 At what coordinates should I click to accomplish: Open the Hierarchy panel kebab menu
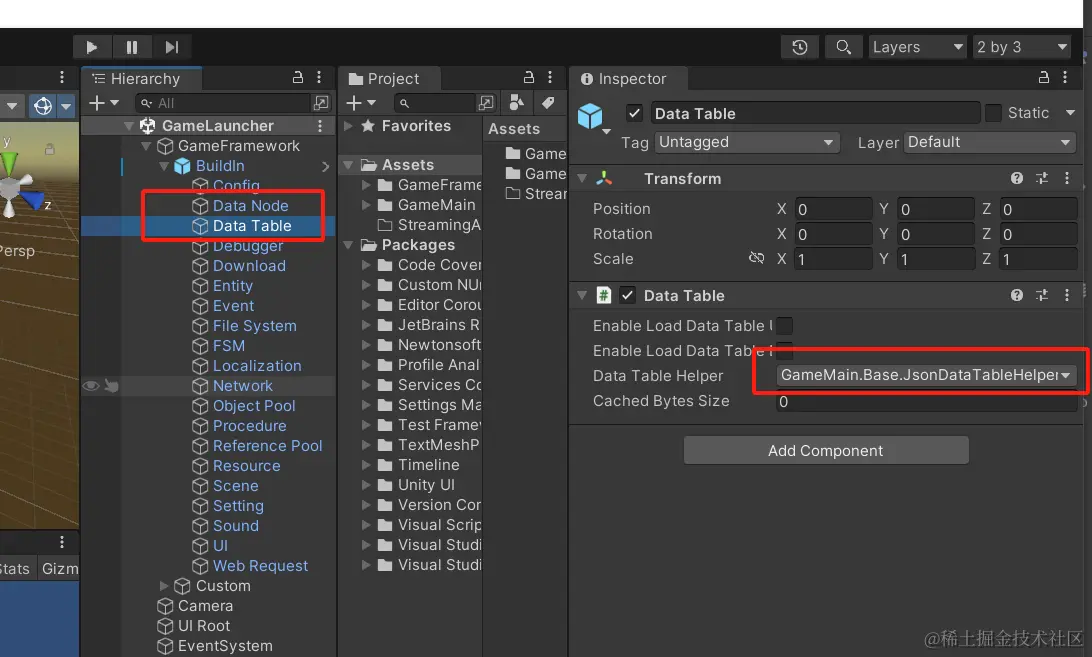point(319,77)
